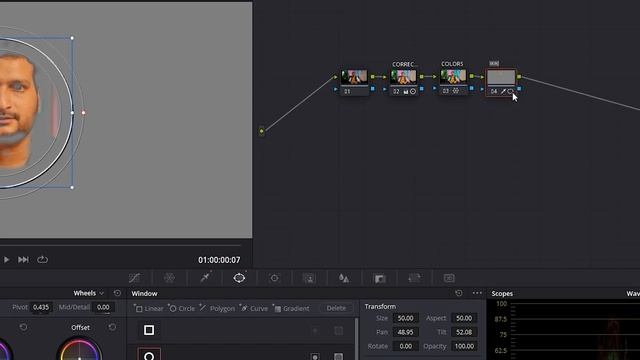The image size is (640, 360).
Task: Click the node graph source input dot
Action: 262,131
